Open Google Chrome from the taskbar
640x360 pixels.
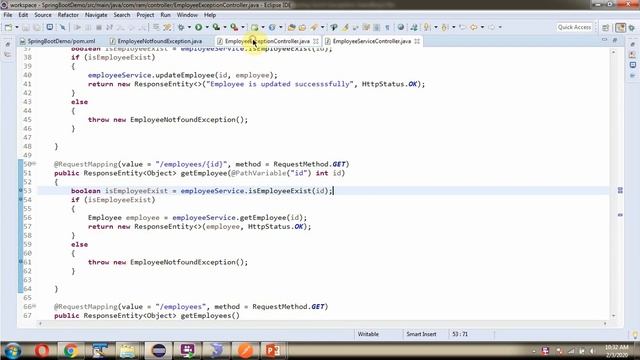[x=71, y=351]
